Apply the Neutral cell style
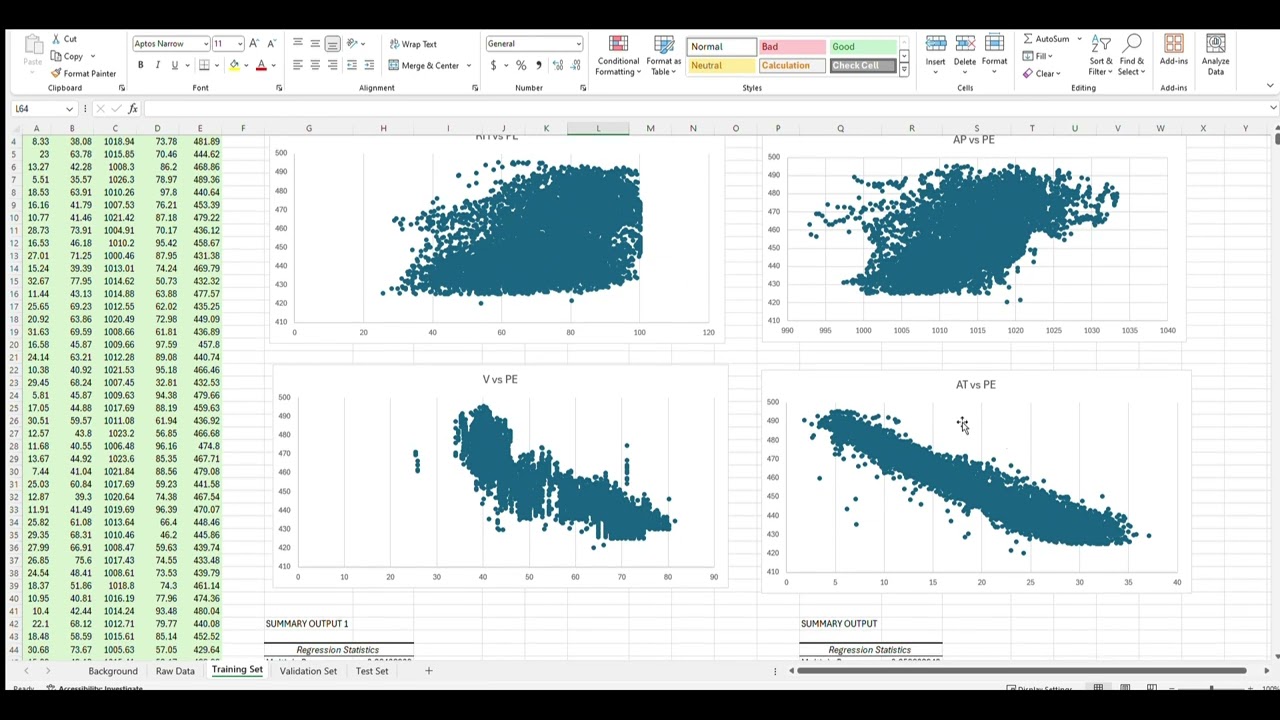The height and width of the screenshot is (720, 1280). (x=721, y=66)
